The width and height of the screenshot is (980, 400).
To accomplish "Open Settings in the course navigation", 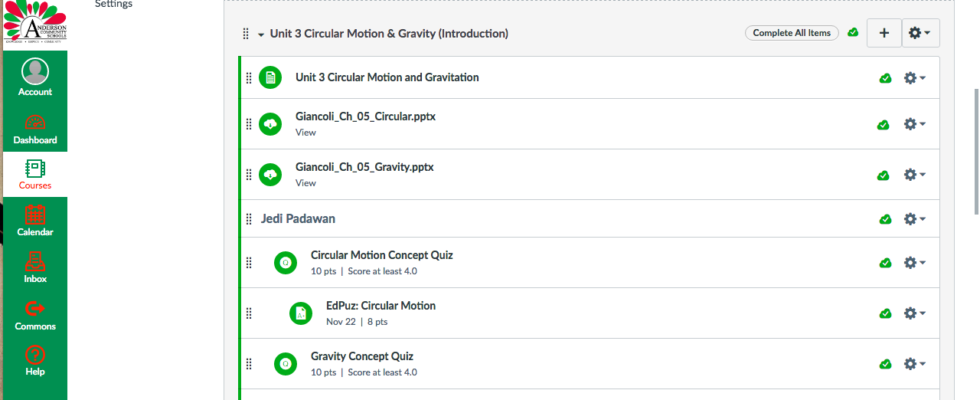I will pos(113,4).
